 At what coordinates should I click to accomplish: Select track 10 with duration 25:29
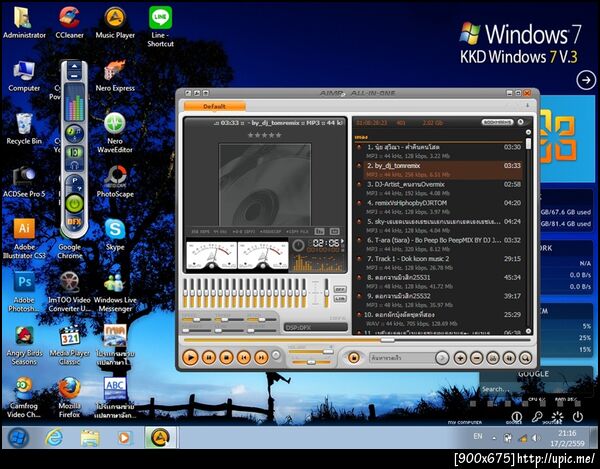pos(439,319)
